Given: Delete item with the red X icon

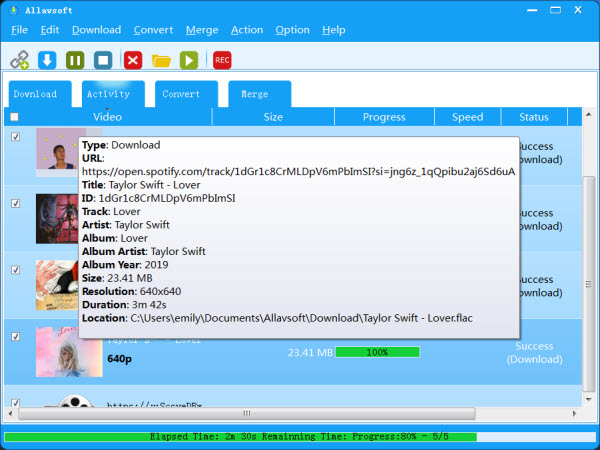Looking at the screenshot, I should point(133,60).
